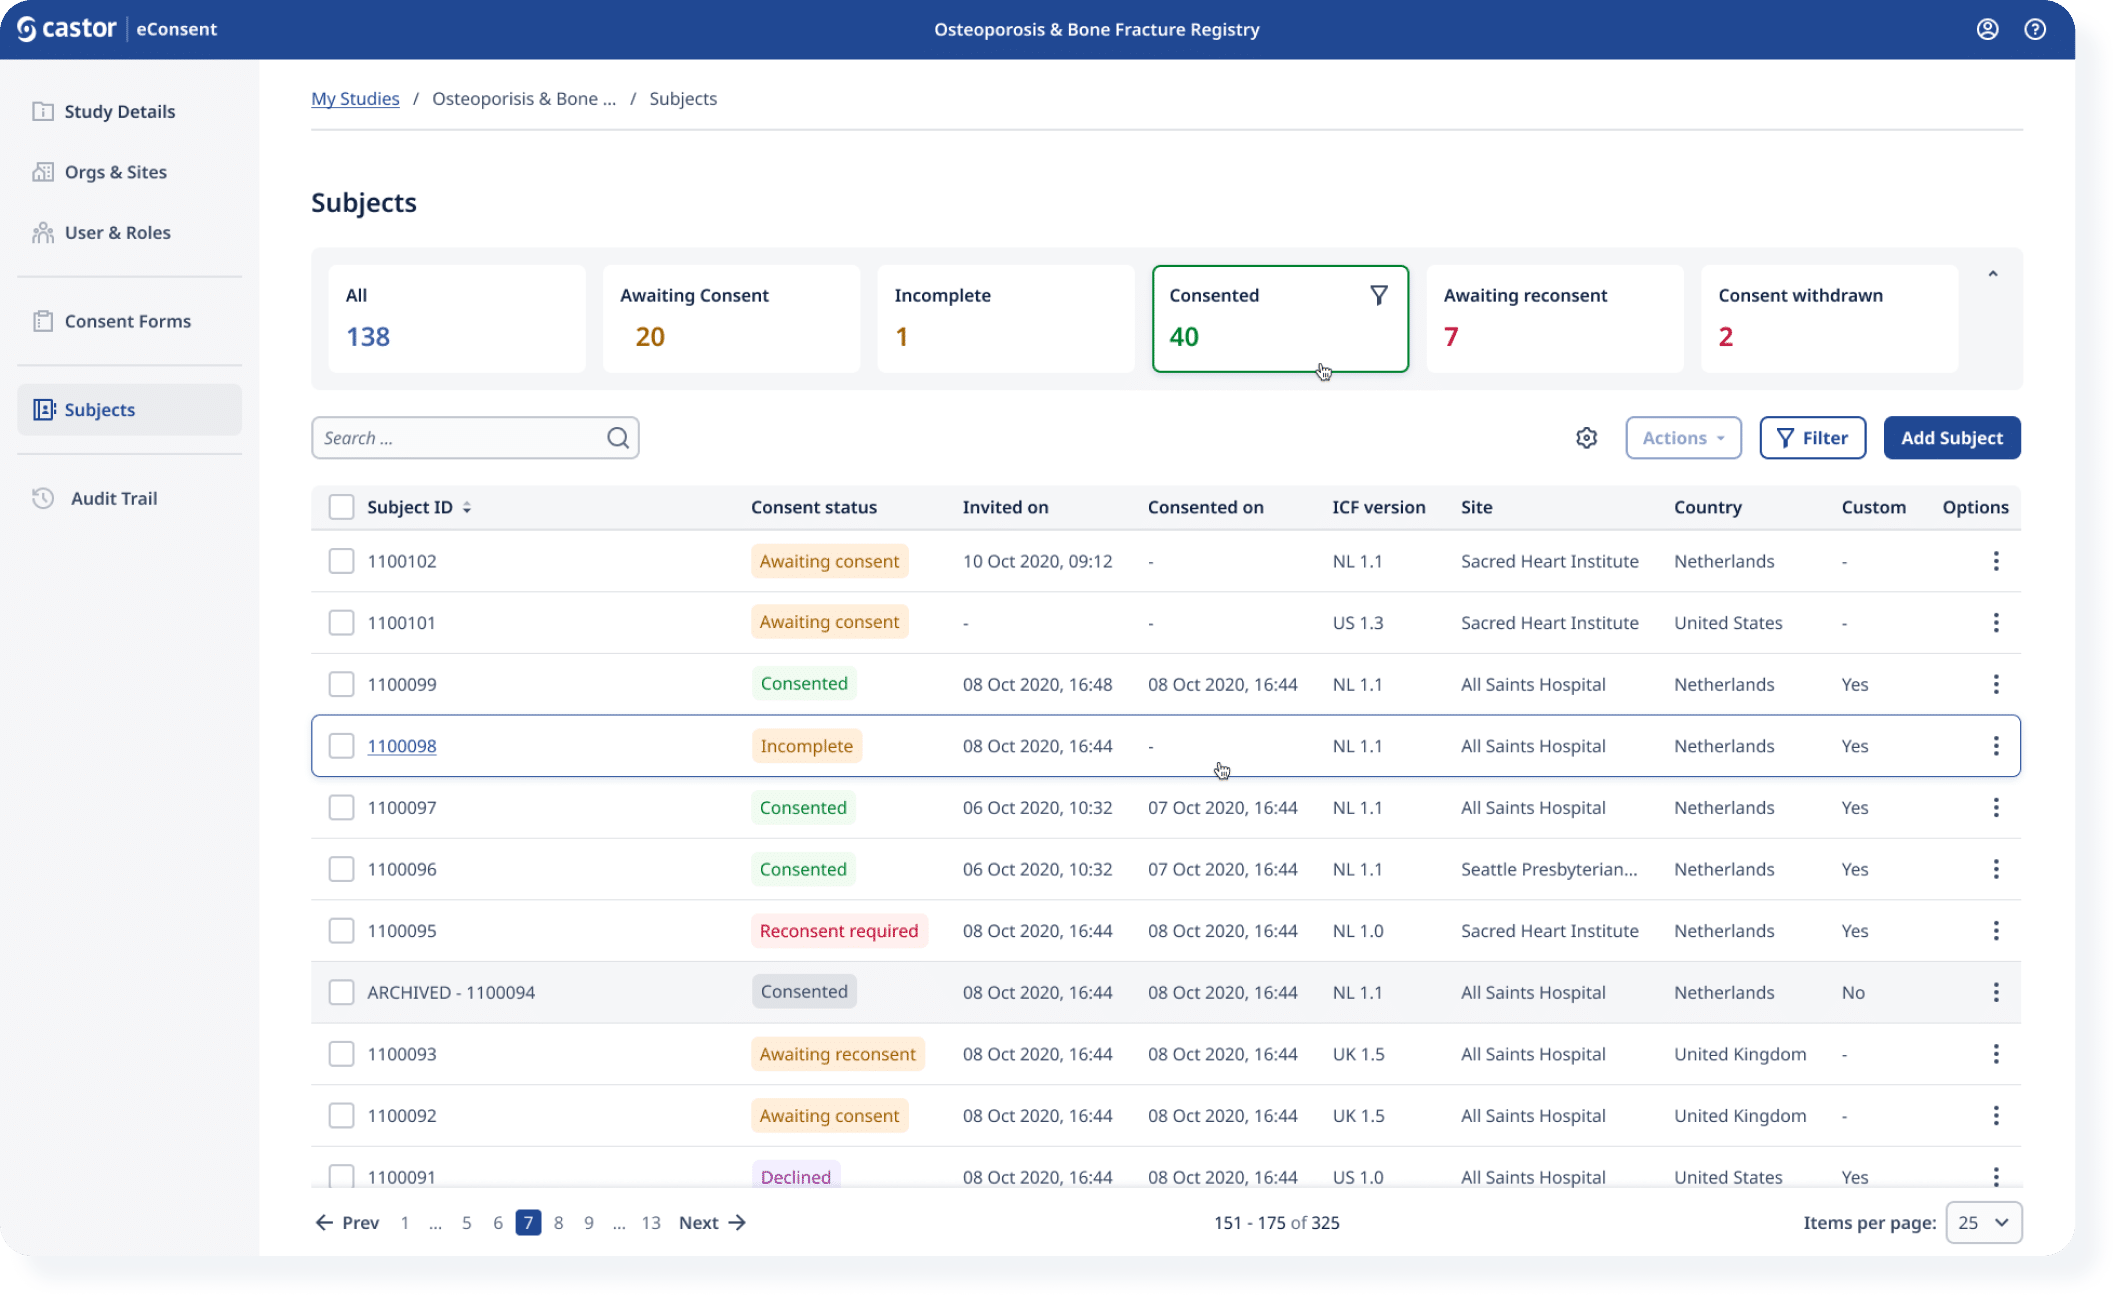Viewport: 2116px width, 1296px height.
Task: Go to page 1
Action: (x=405, y=1222)
